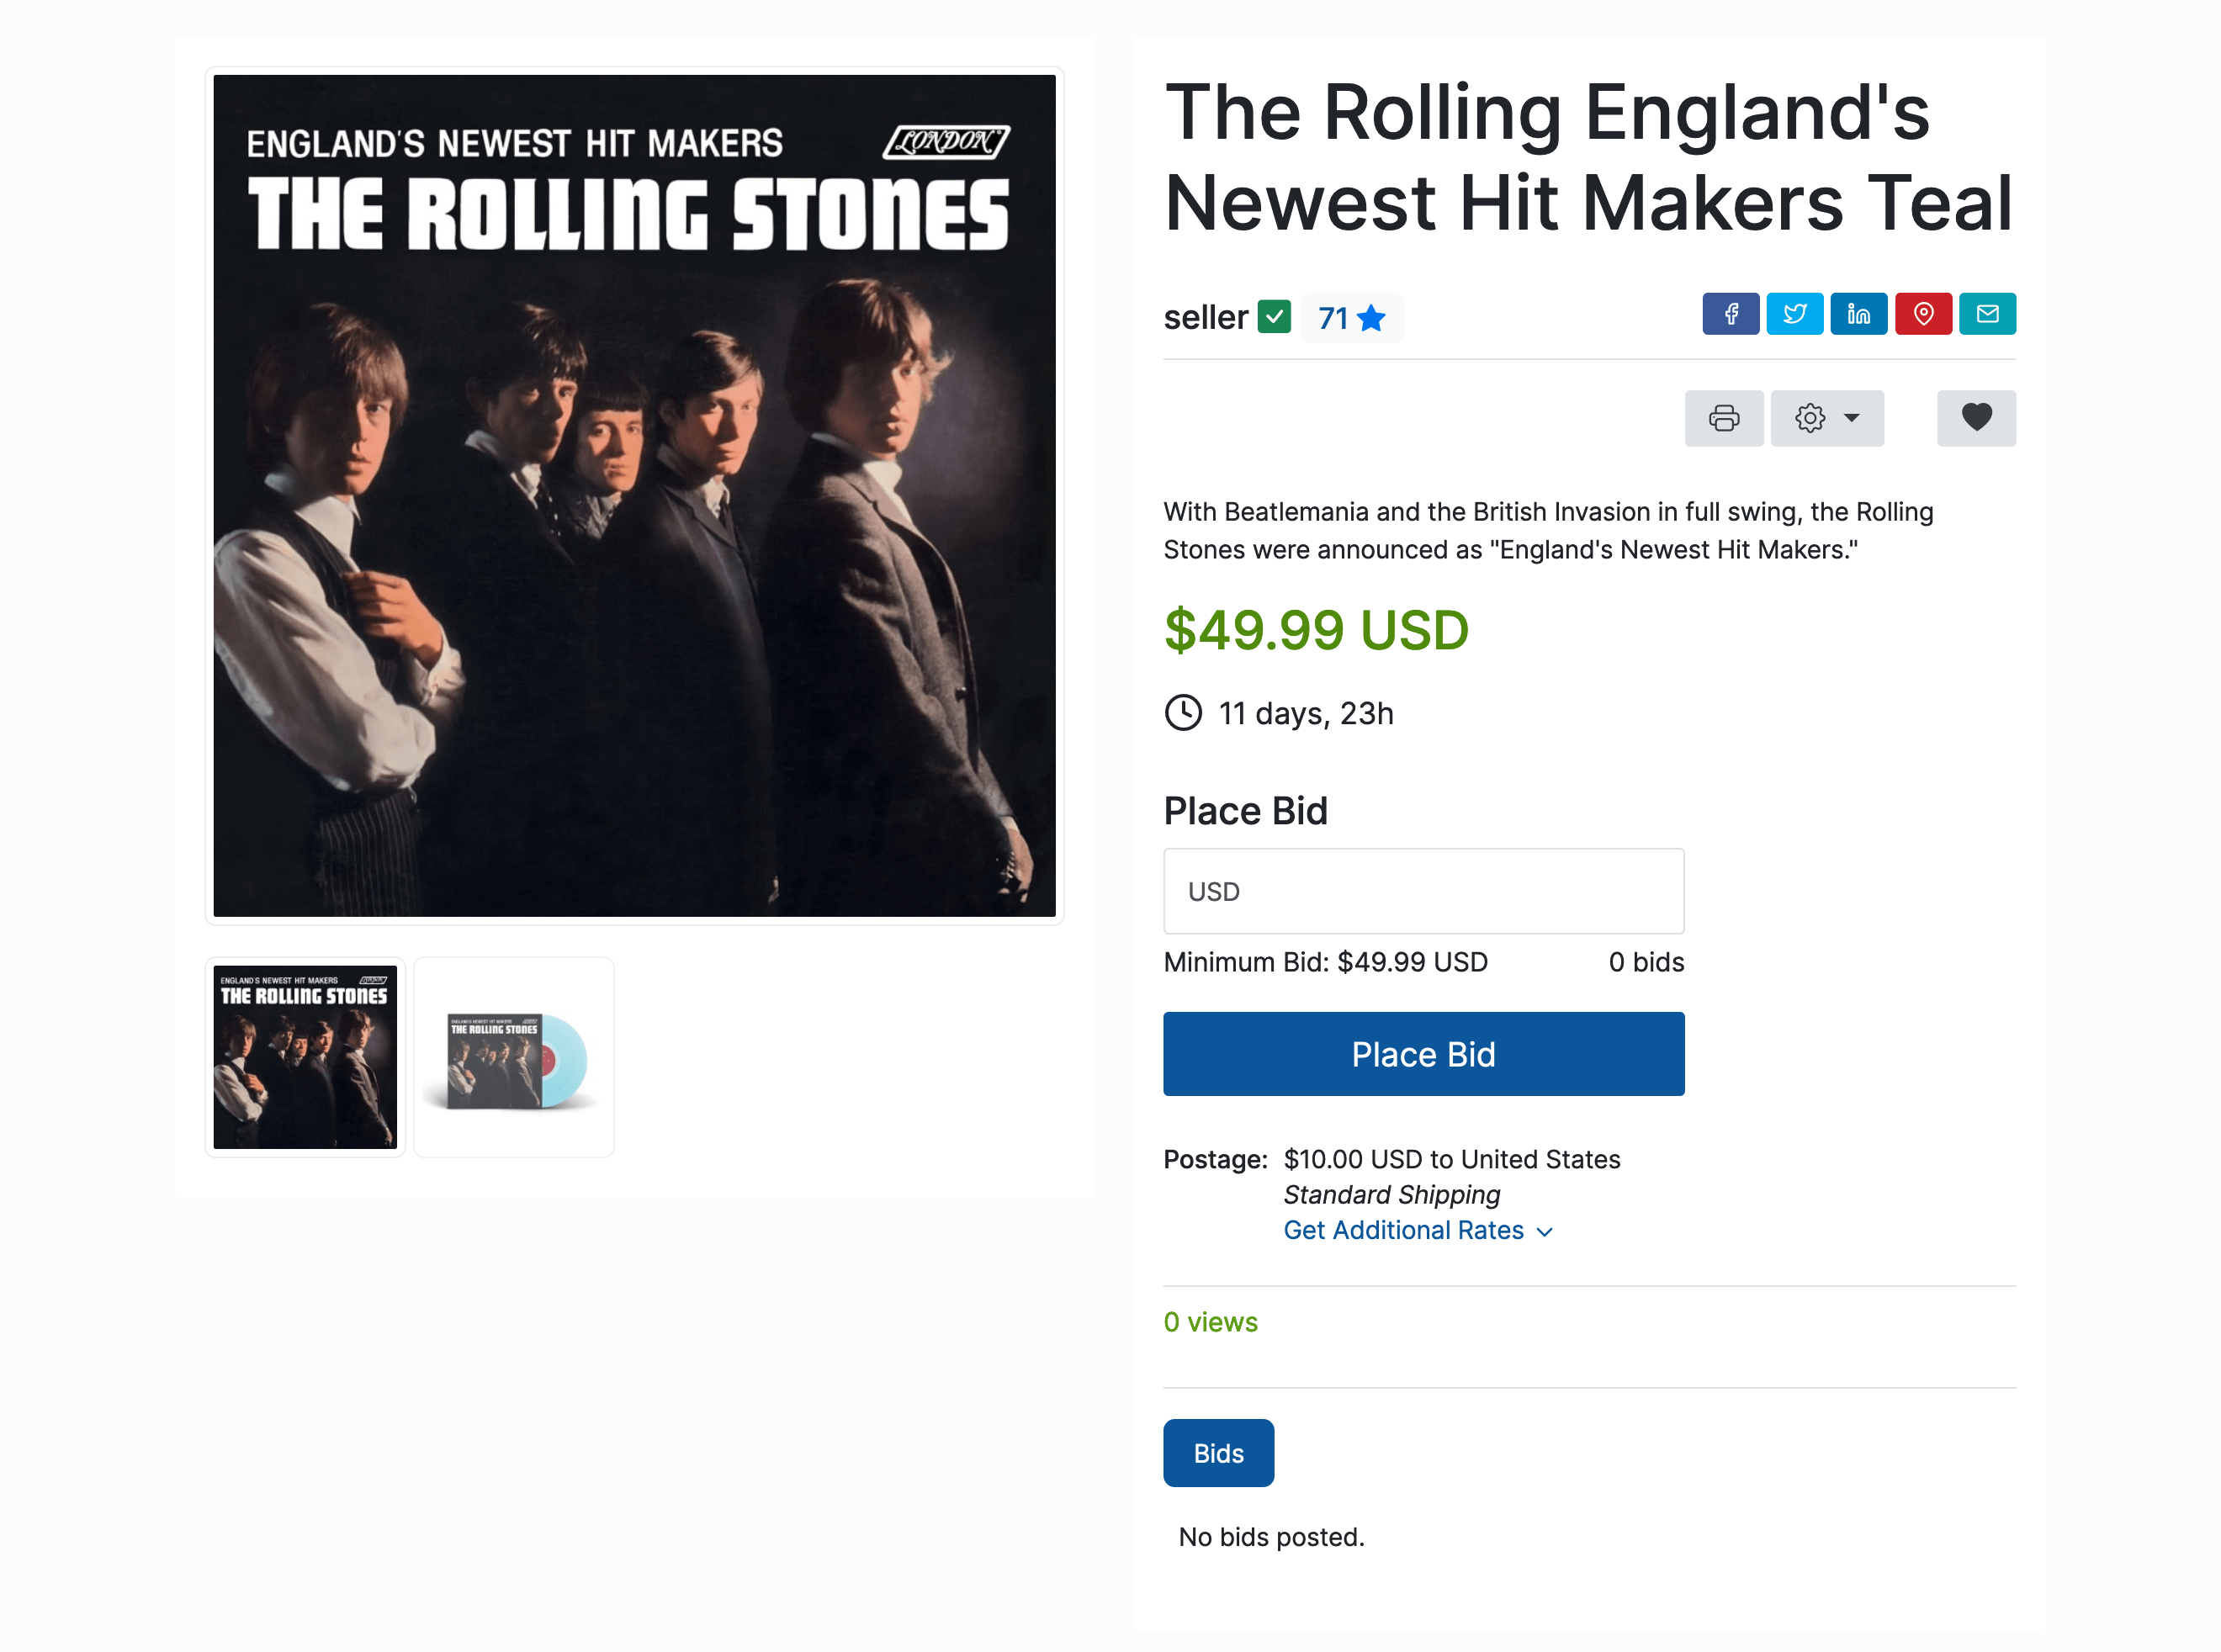Viewport: 2221px width, 1652px height.
Task: View seller's 71 star rating
Action: coord(1351,318)
